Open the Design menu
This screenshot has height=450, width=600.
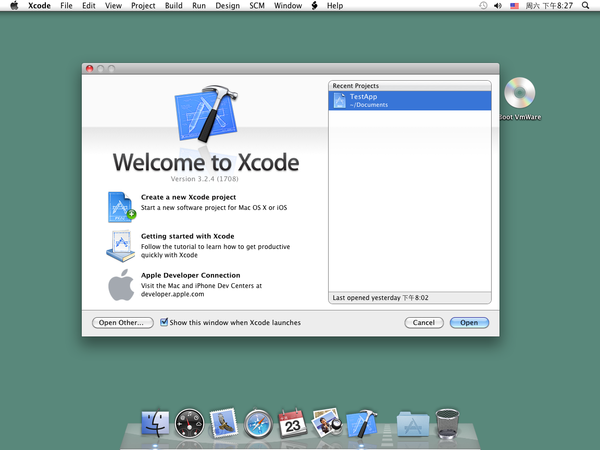(x=227, y=6)
